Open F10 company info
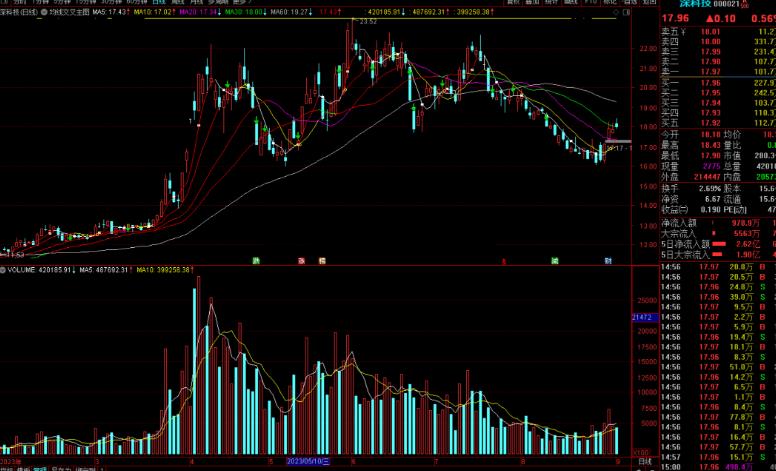Image resolution: width=776 pixels, height=471 pixels. click(x=590, y=2)
